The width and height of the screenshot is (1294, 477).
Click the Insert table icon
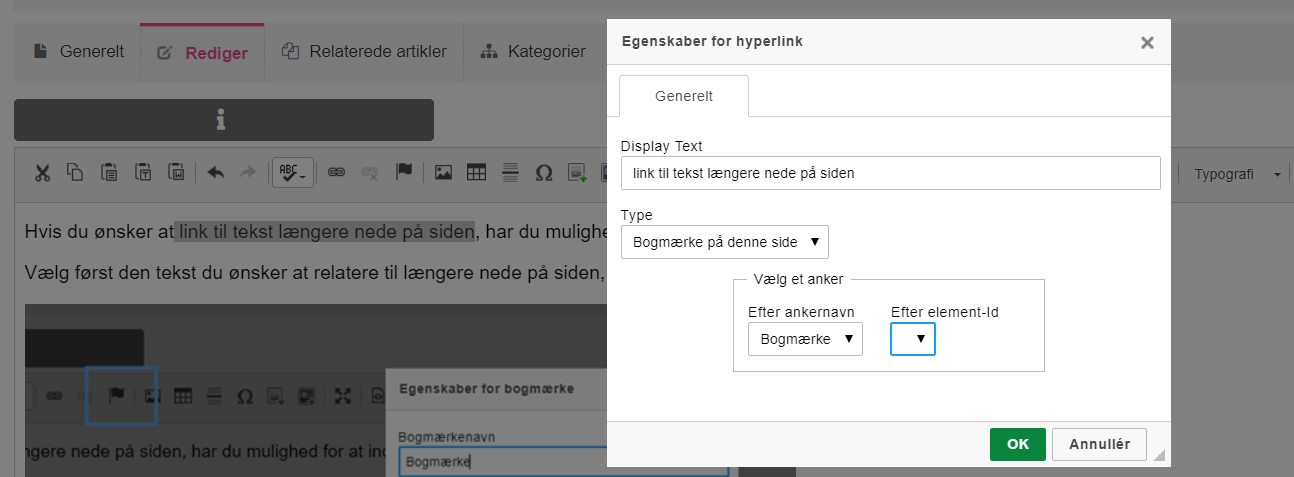(477, 172)
